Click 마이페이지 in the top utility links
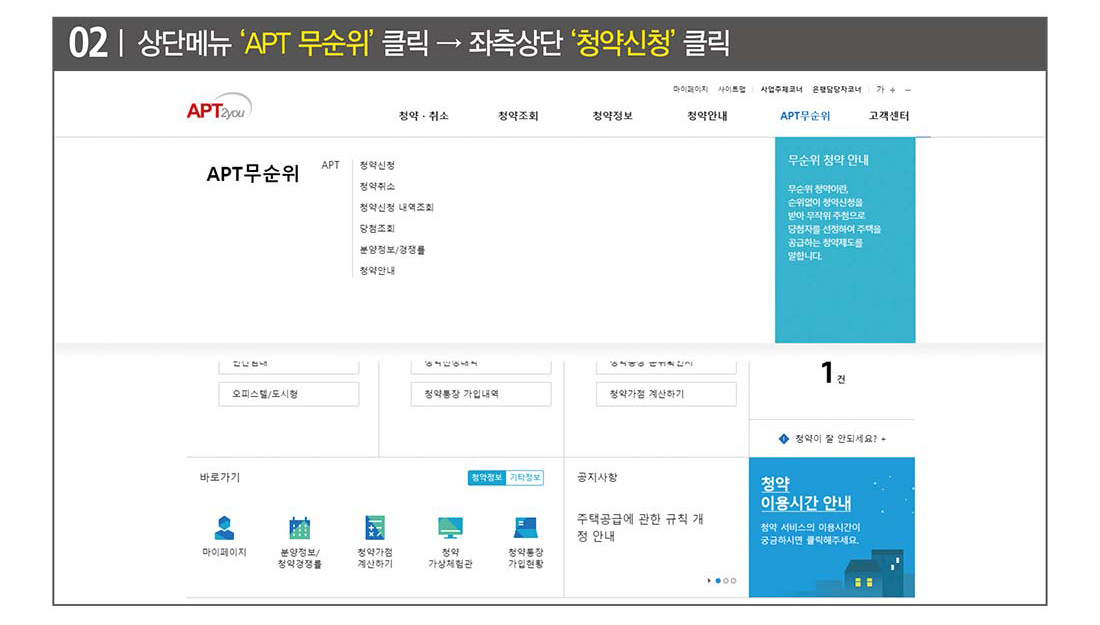This screenshot has height=625, width=1100. [690, 90]
